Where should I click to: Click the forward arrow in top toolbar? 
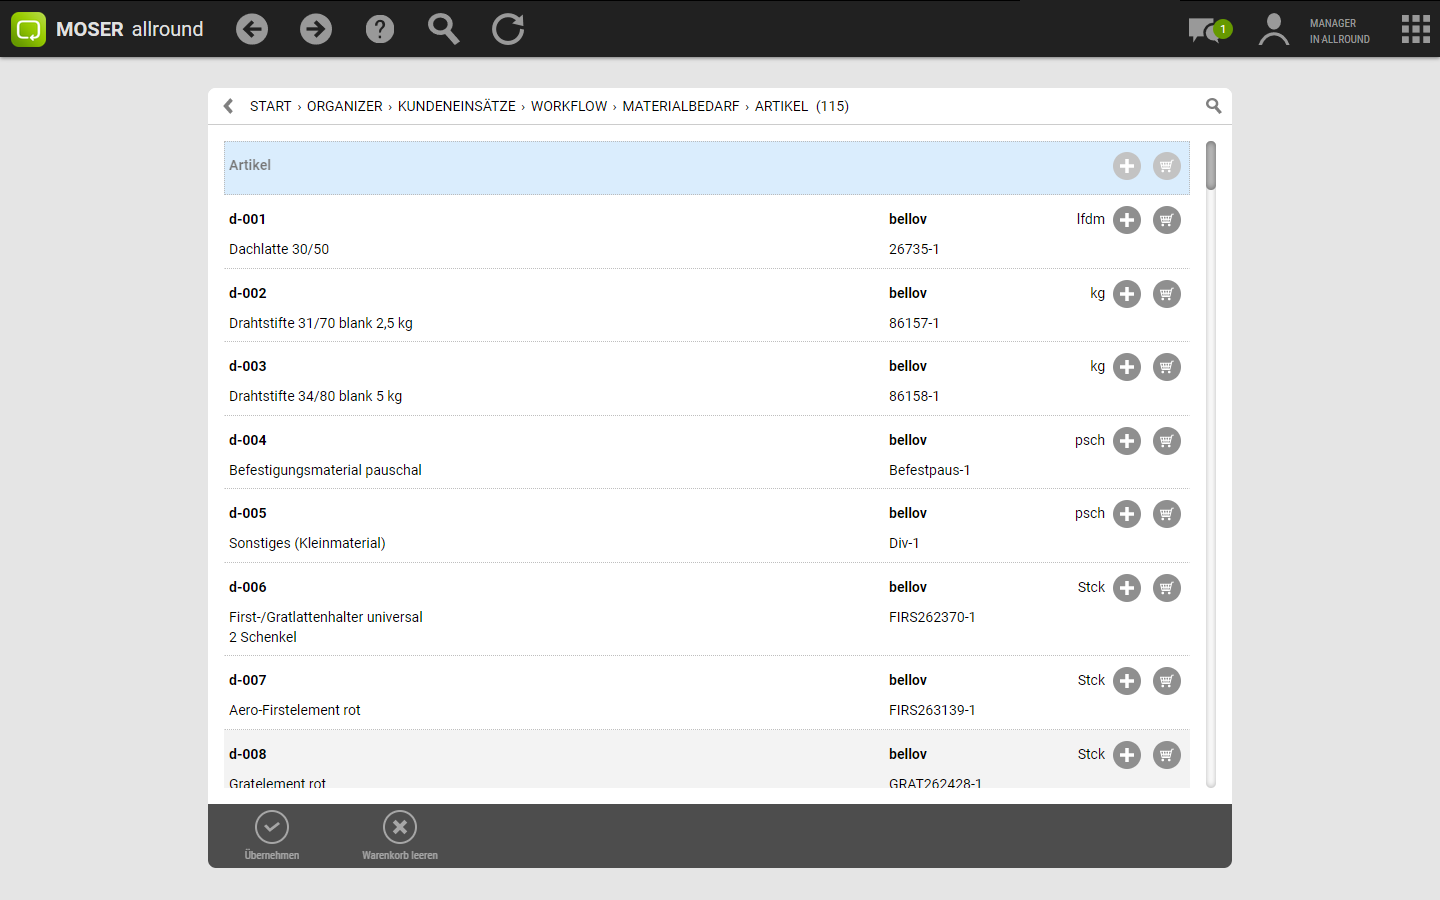316,29
